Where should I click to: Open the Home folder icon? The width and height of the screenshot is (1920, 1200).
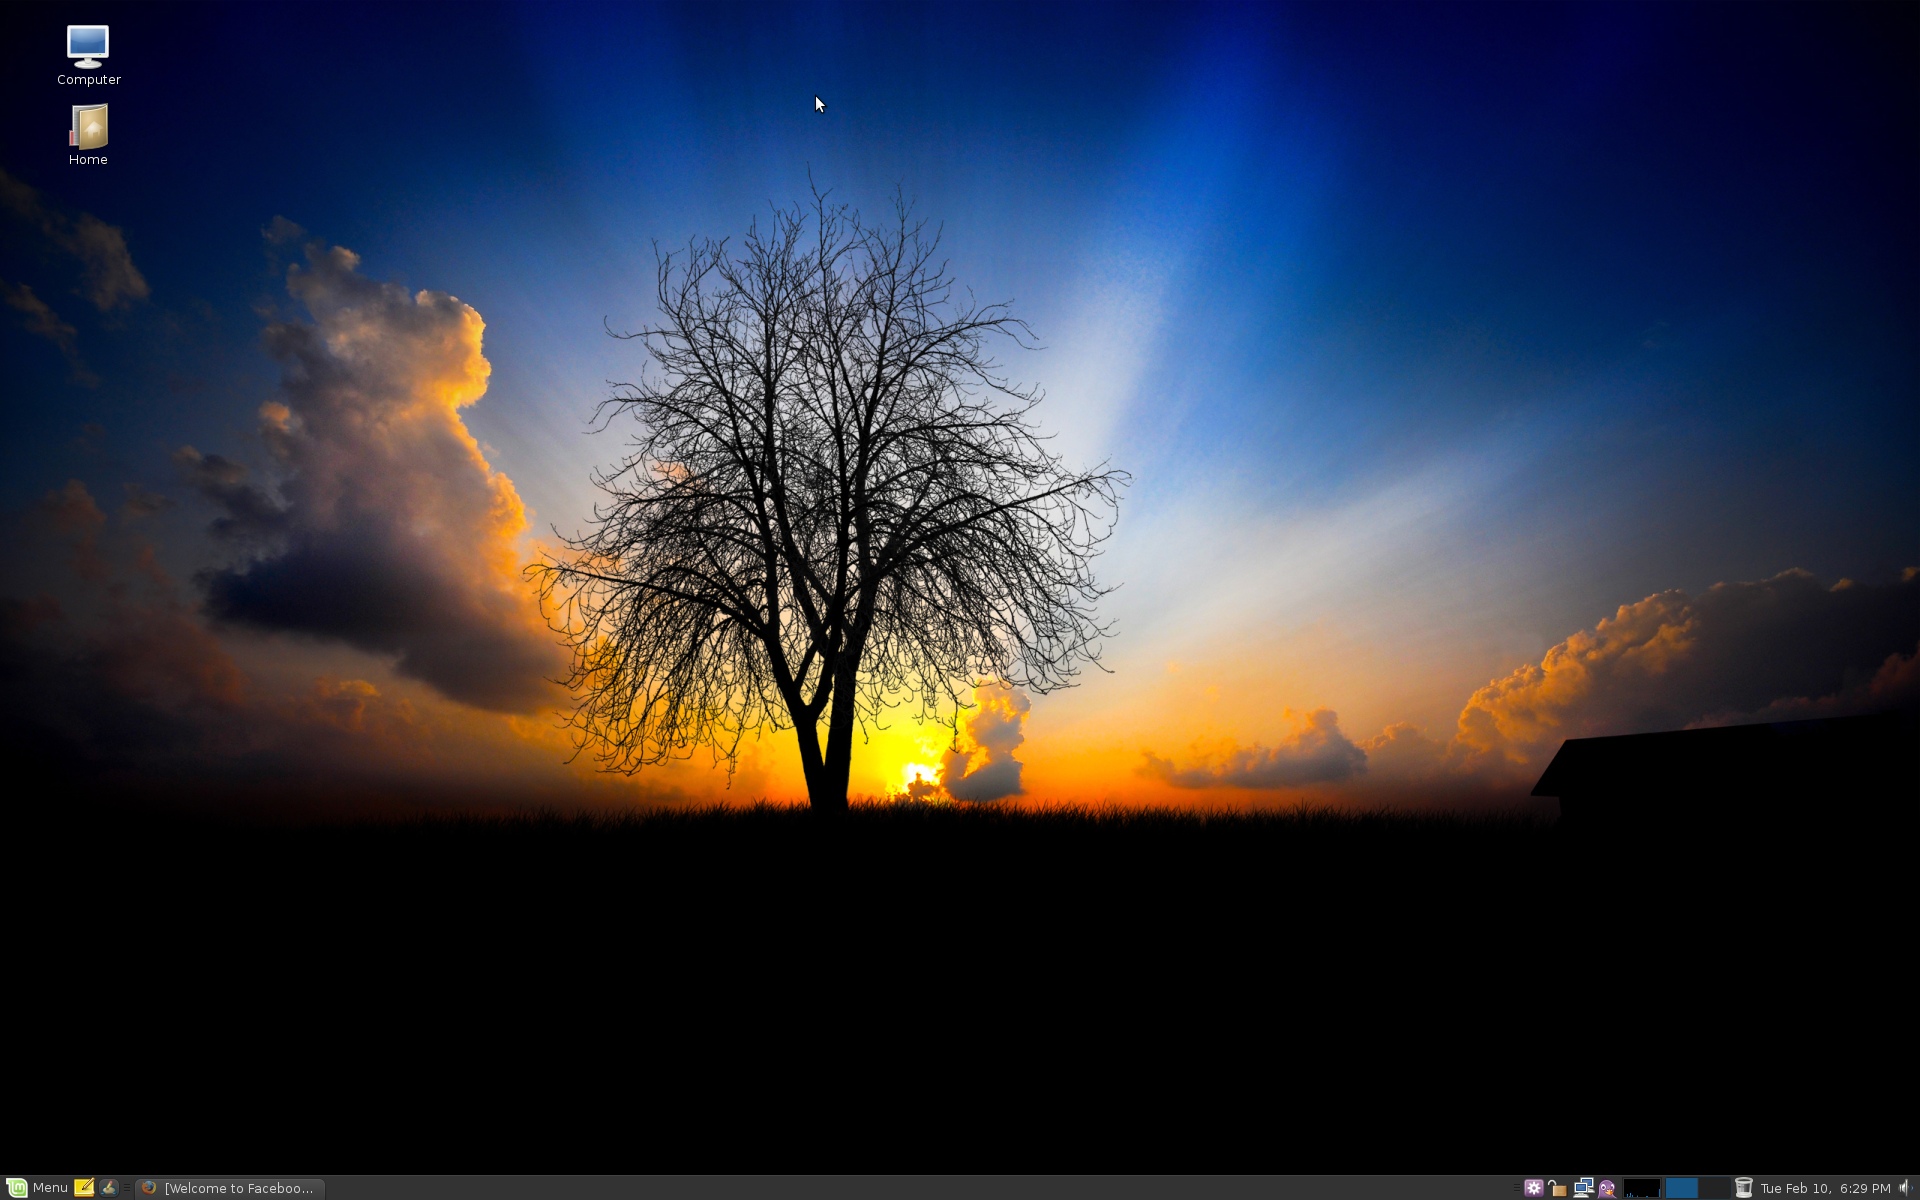pos(88,128)
